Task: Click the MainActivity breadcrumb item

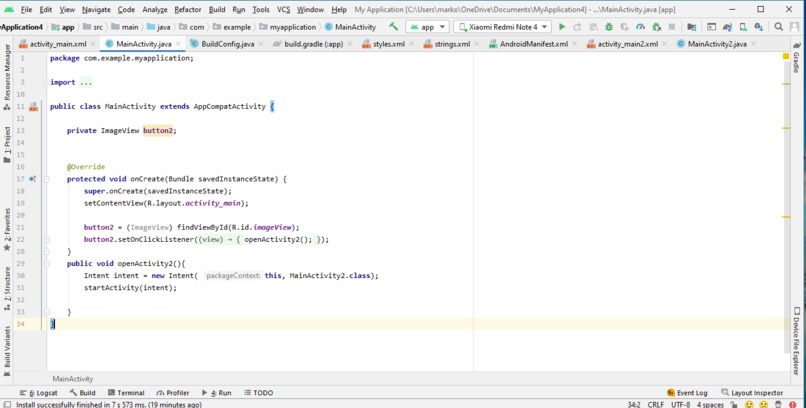Action: [x=350, y=27]
